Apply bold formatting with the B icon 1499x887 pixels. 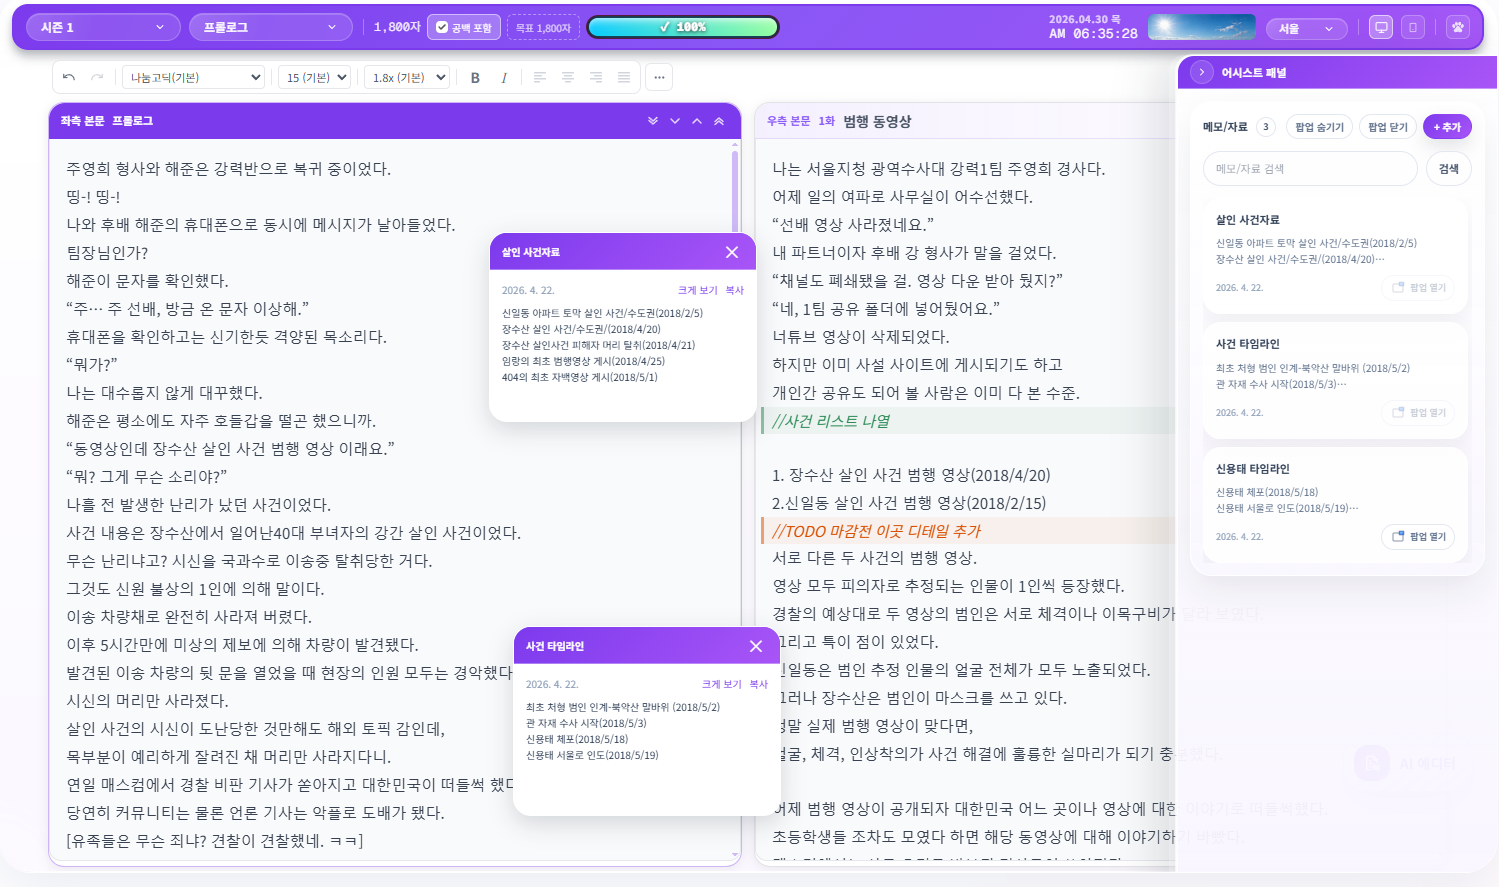click(476, 77)
